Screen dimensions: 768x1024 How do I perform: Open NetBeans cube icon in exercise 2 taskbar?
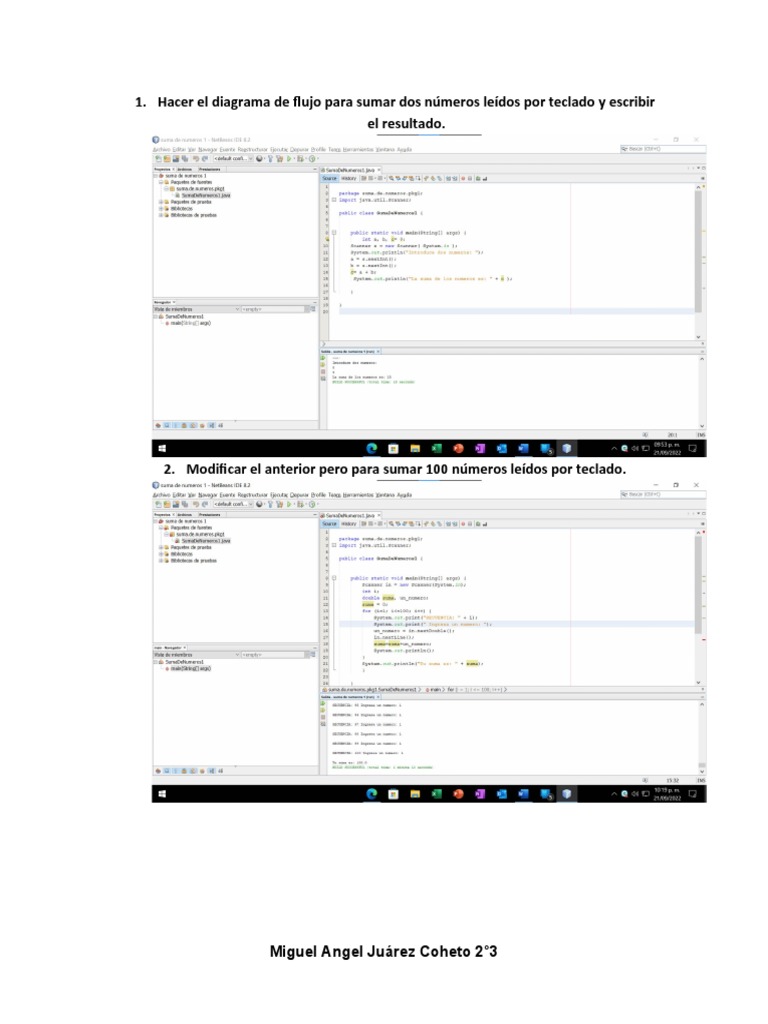pyautogui.click(x=567, y=793)
